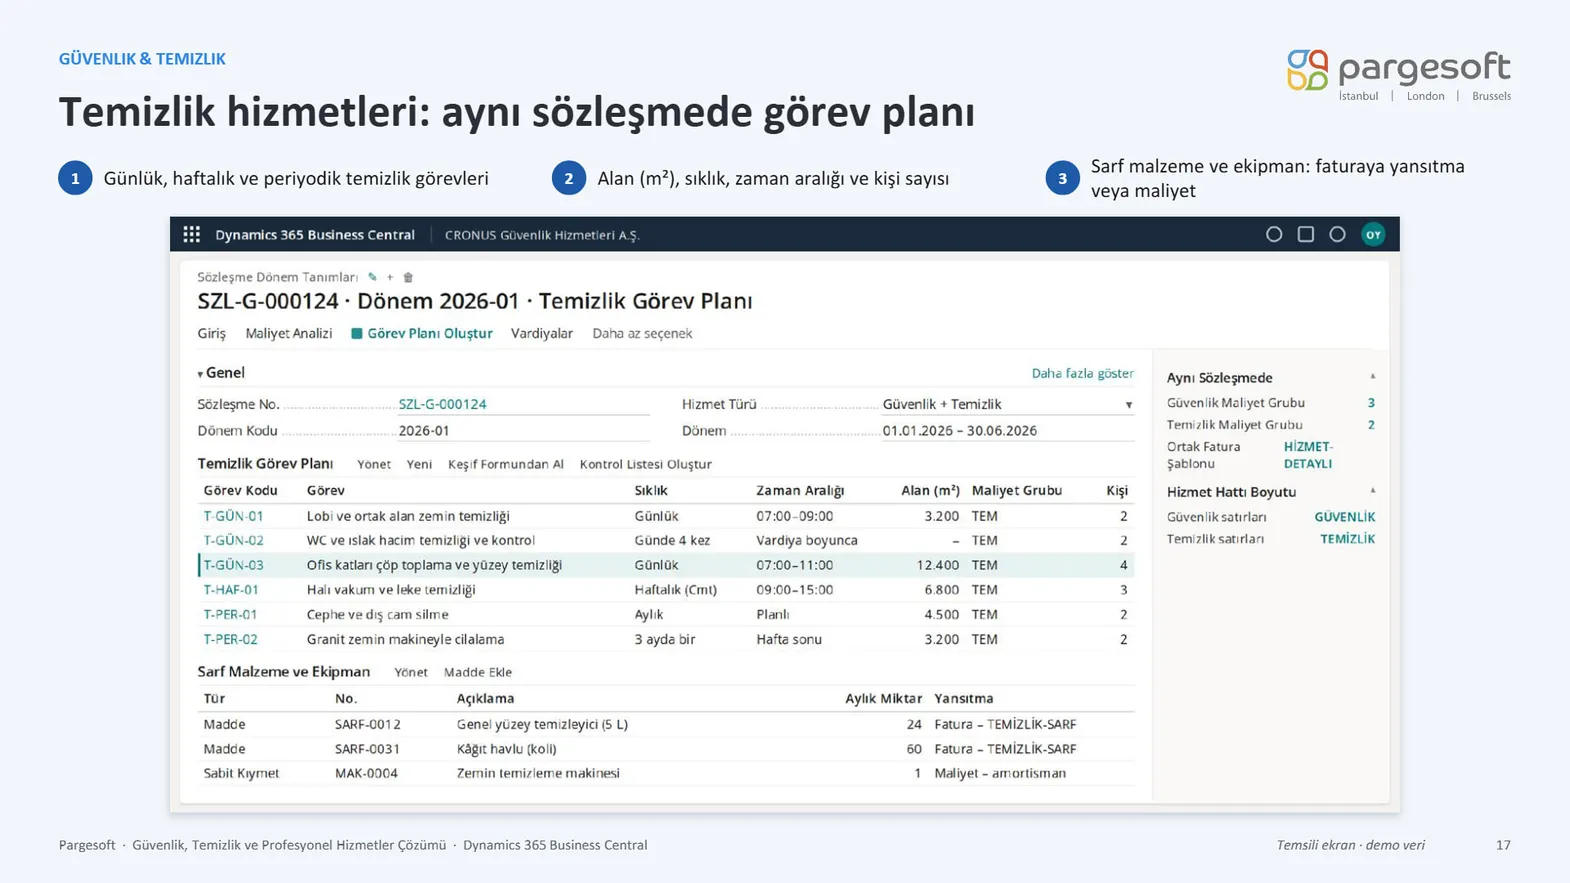Click the trash delete icon beside the breadcrumb
This screenshot has width=1570, height=883.
408,277
